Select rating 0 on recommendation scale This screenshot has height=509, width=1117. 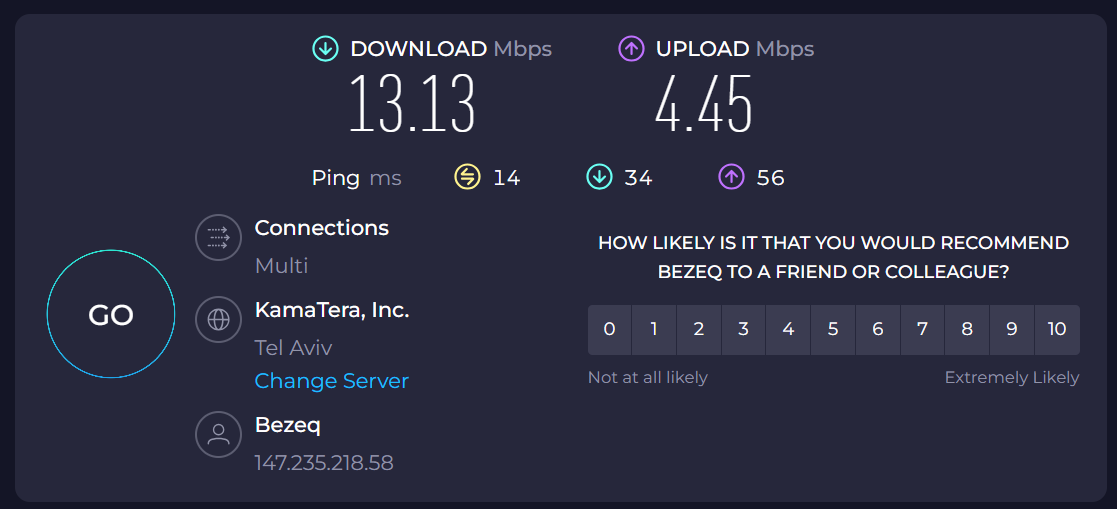[x=610, y=330]
